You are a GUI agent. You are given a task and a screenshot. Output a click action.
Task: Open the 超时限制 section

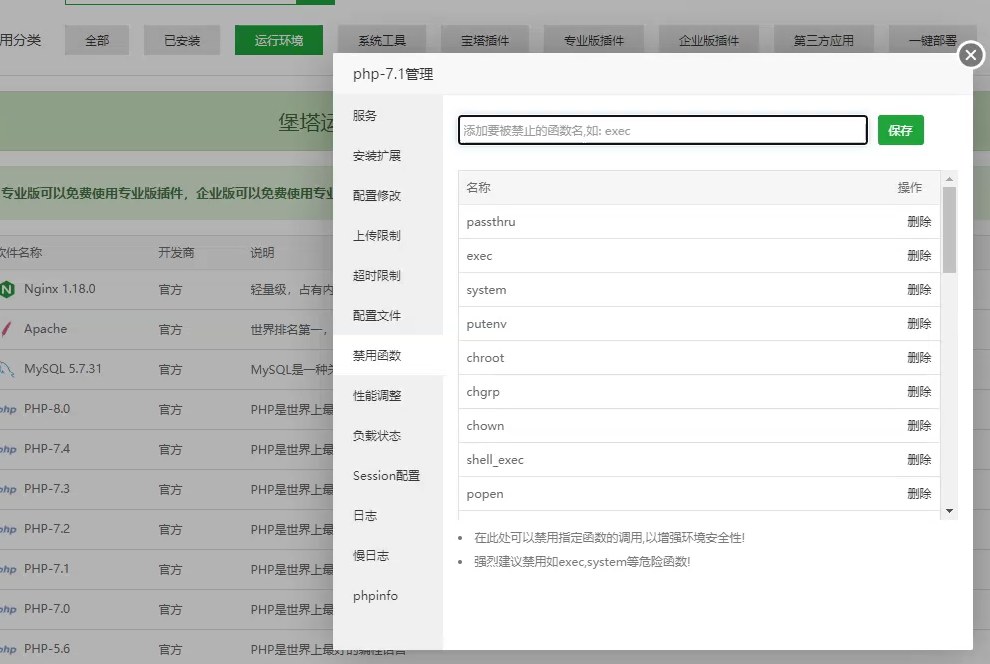(x=388, y=275)
